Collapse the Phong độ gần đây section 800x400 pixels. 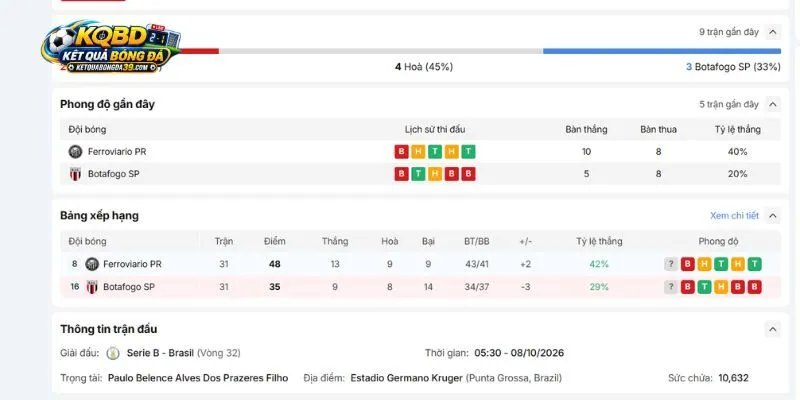tap(772, 105)
